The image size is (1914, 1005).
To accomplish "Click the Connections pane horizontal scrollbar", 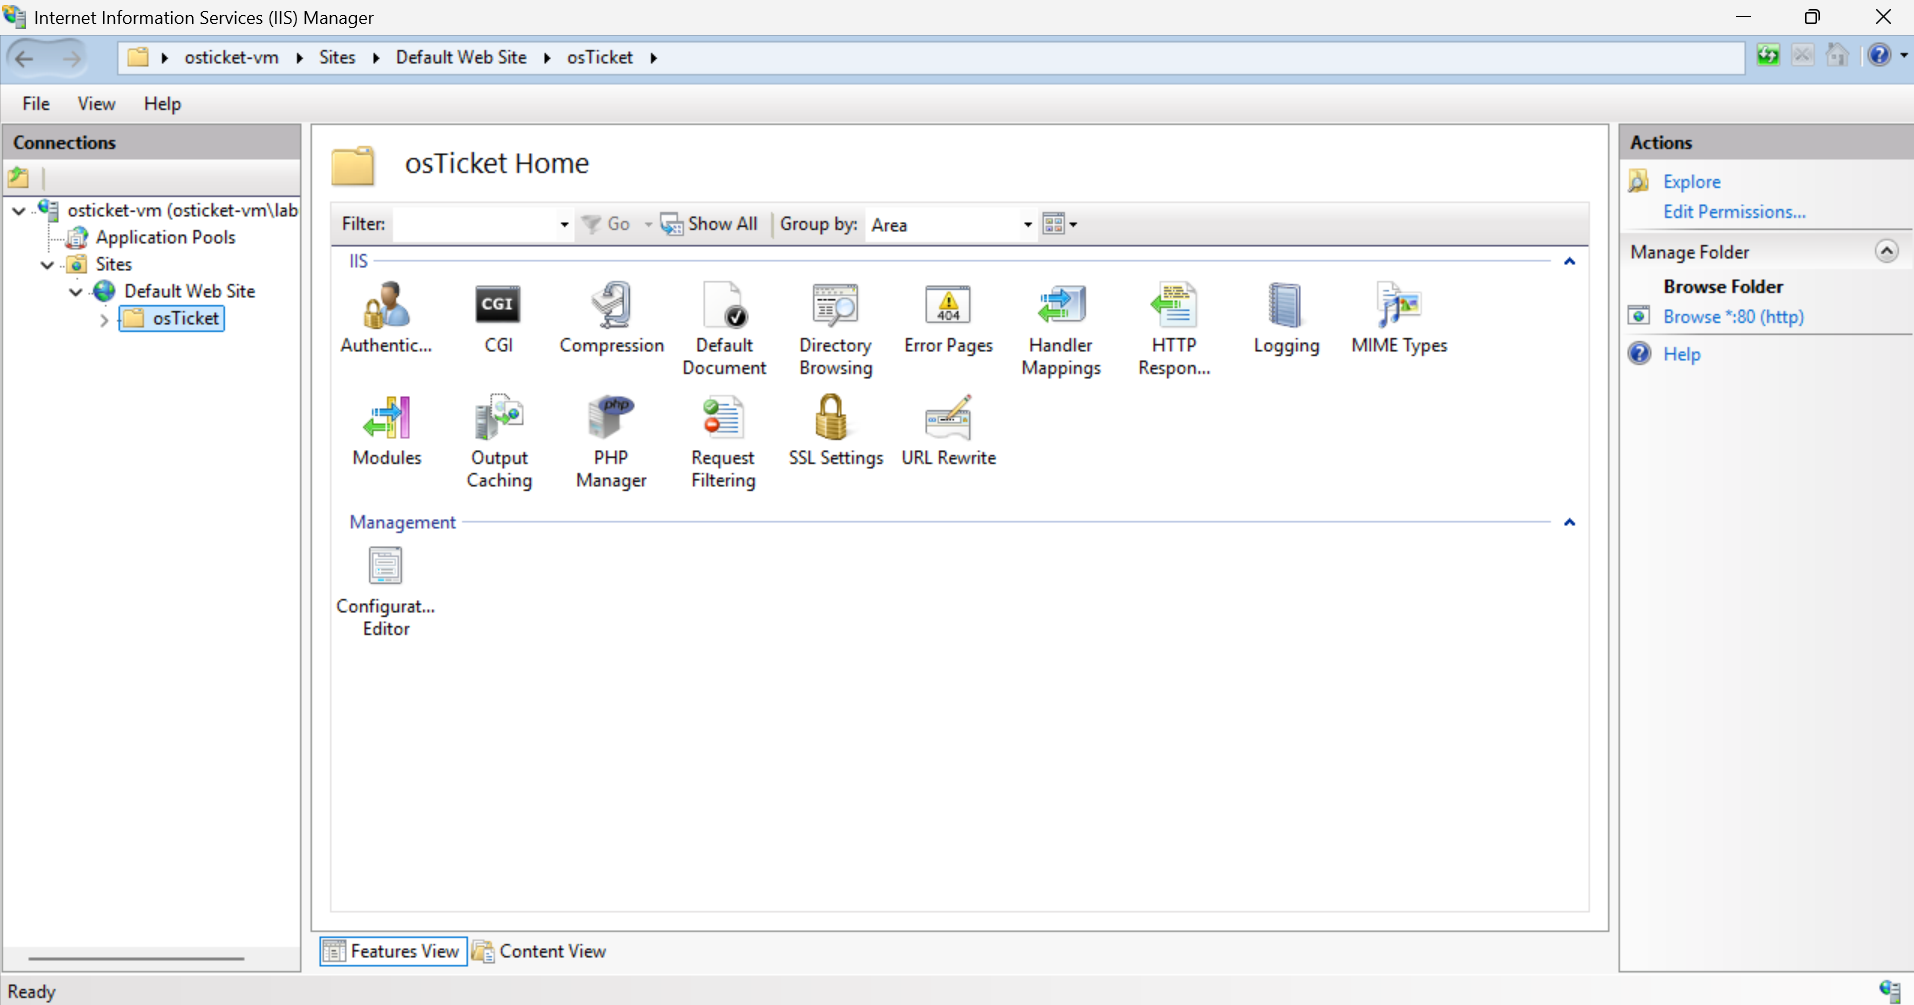I will (136, 959).
